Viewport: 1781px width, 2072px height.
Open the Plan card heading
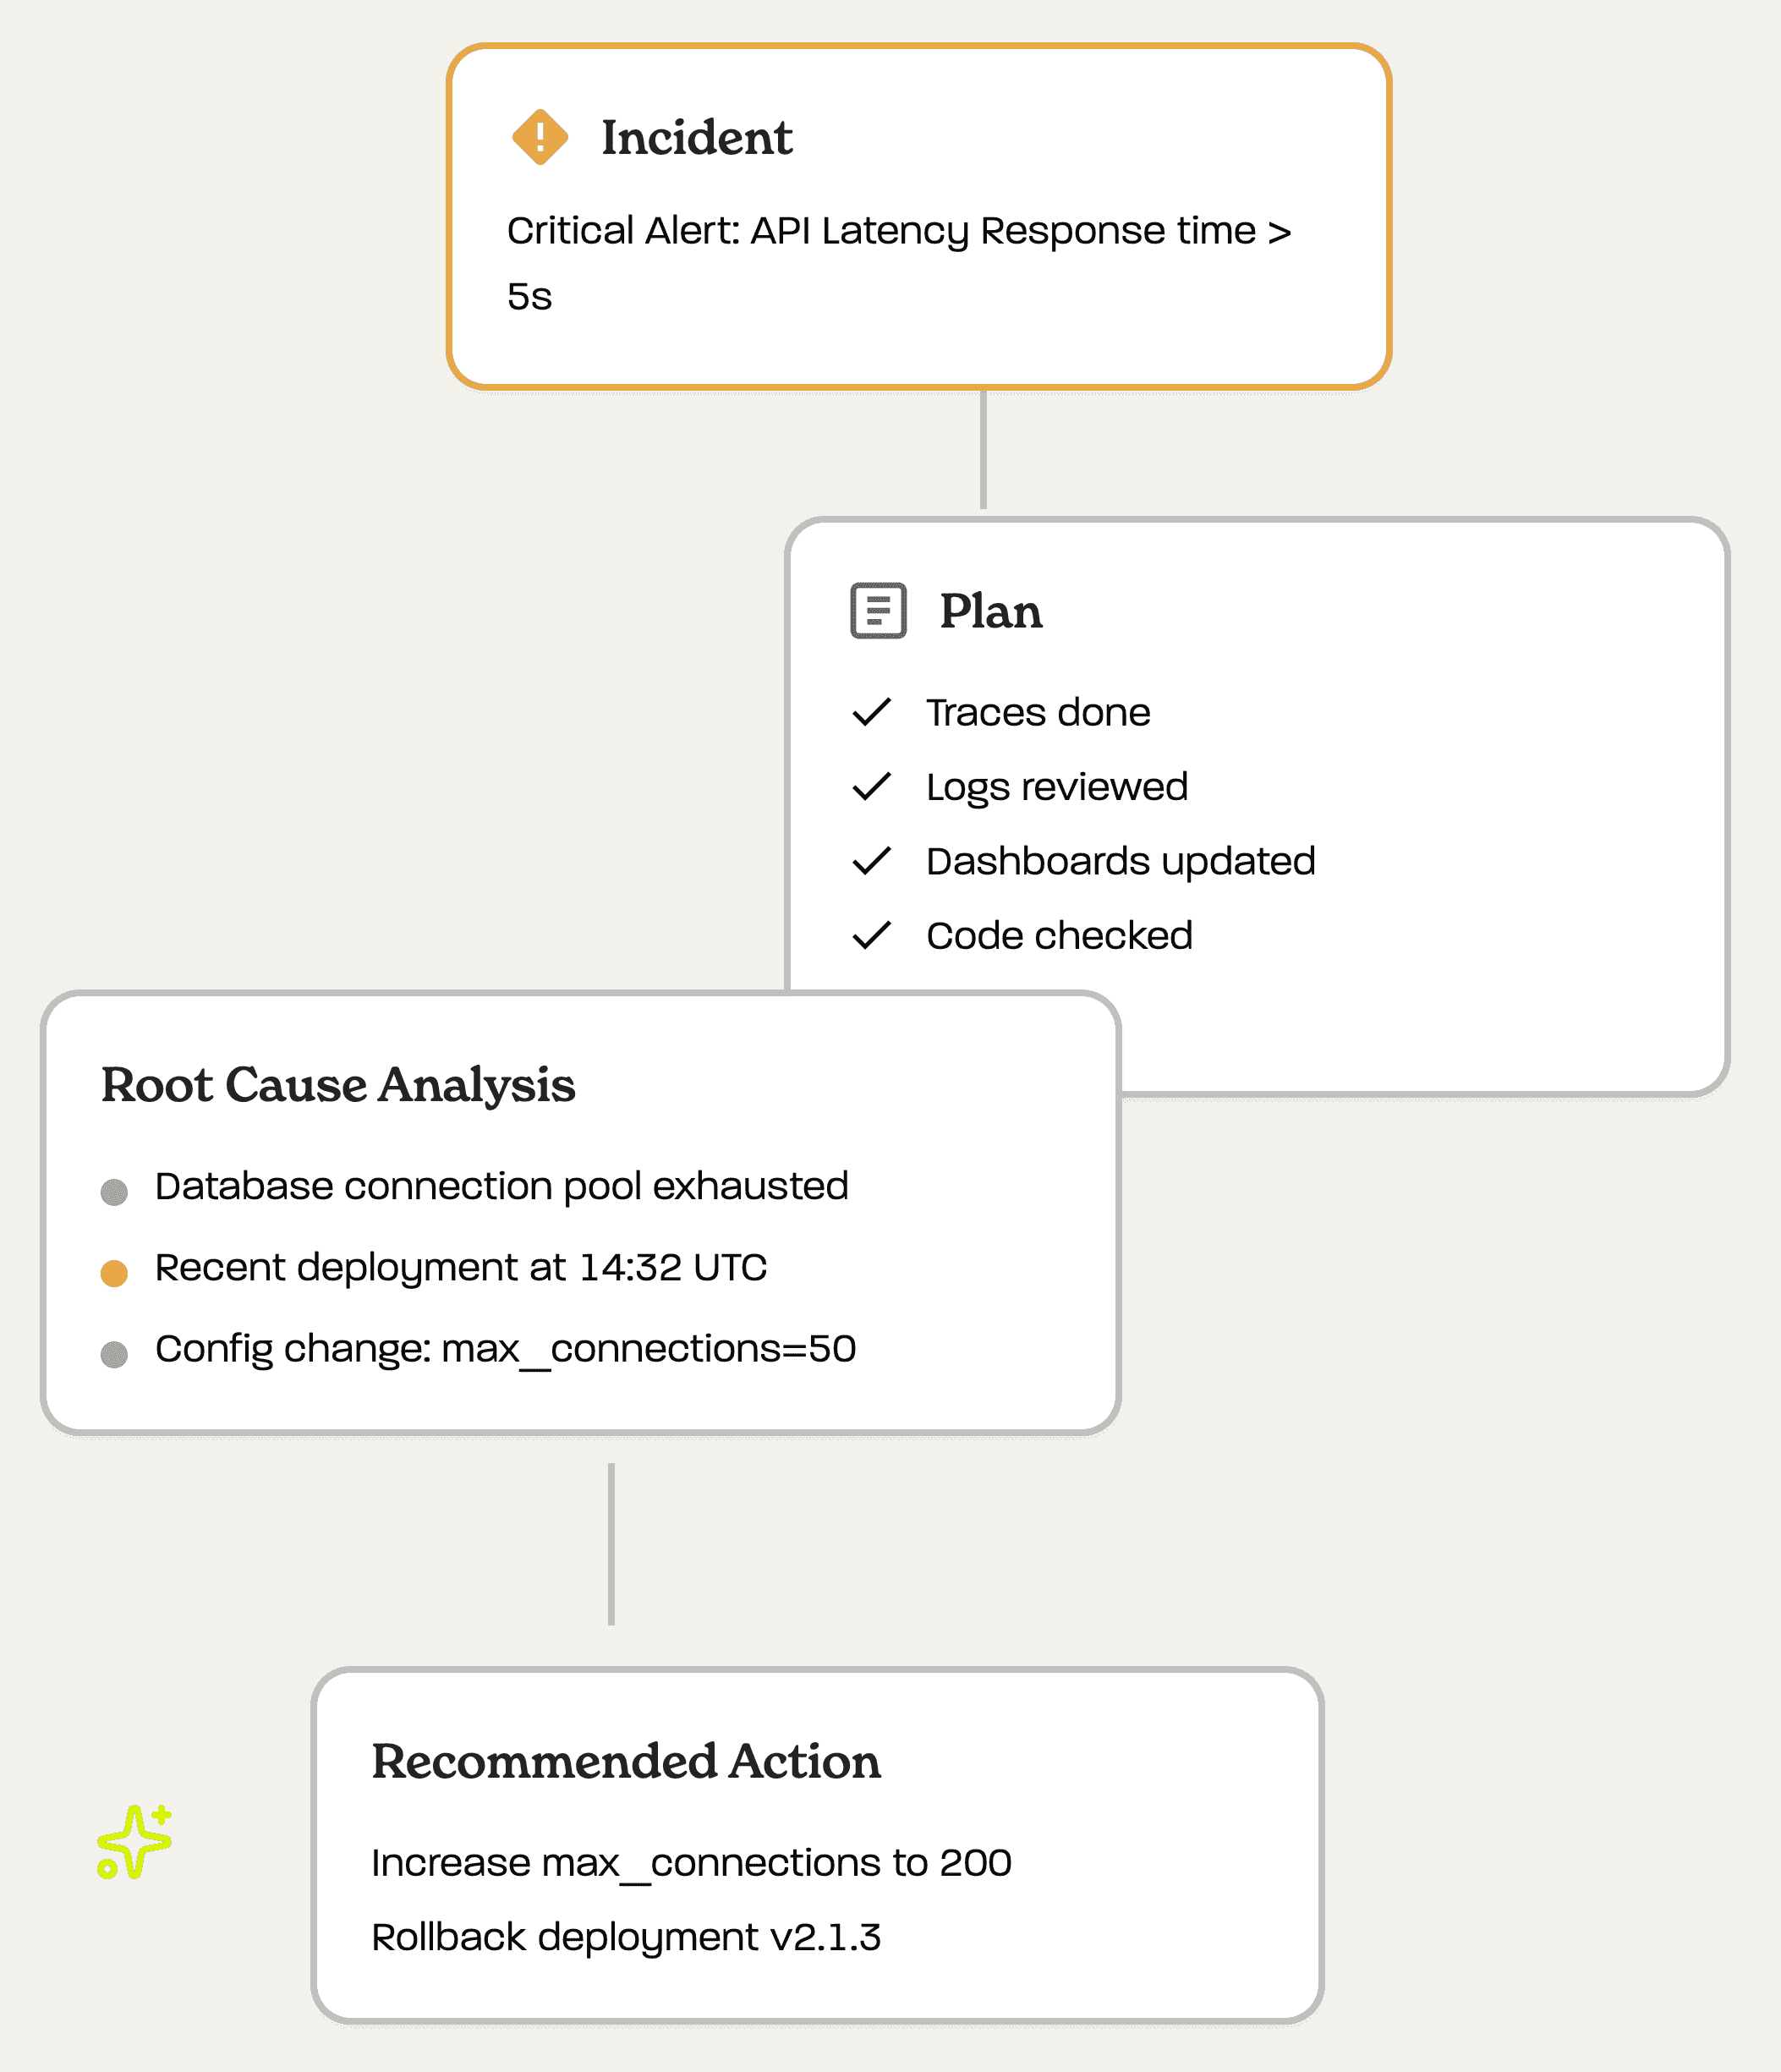click(x=990, y=611)
